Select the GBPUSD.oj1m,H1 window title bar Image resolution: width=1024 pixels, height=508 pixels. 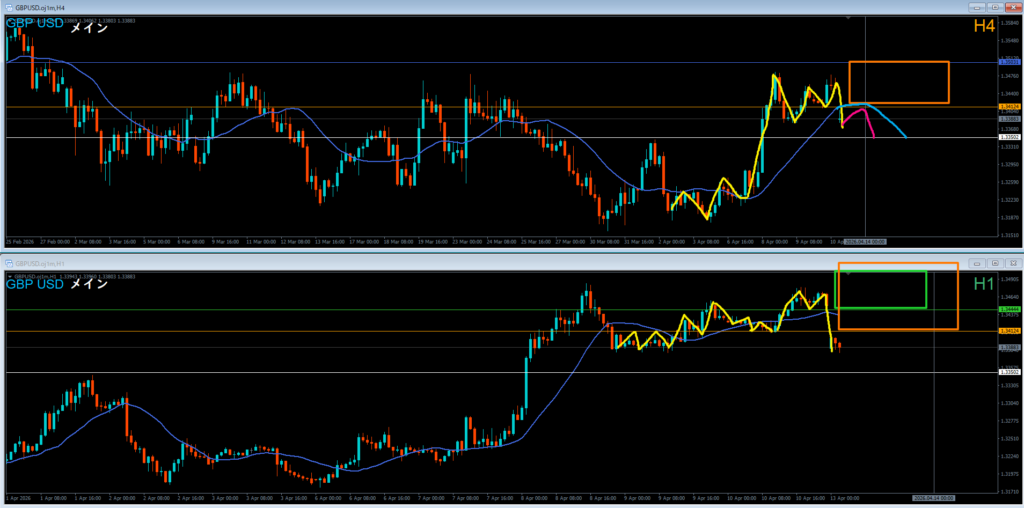[400, 262]
